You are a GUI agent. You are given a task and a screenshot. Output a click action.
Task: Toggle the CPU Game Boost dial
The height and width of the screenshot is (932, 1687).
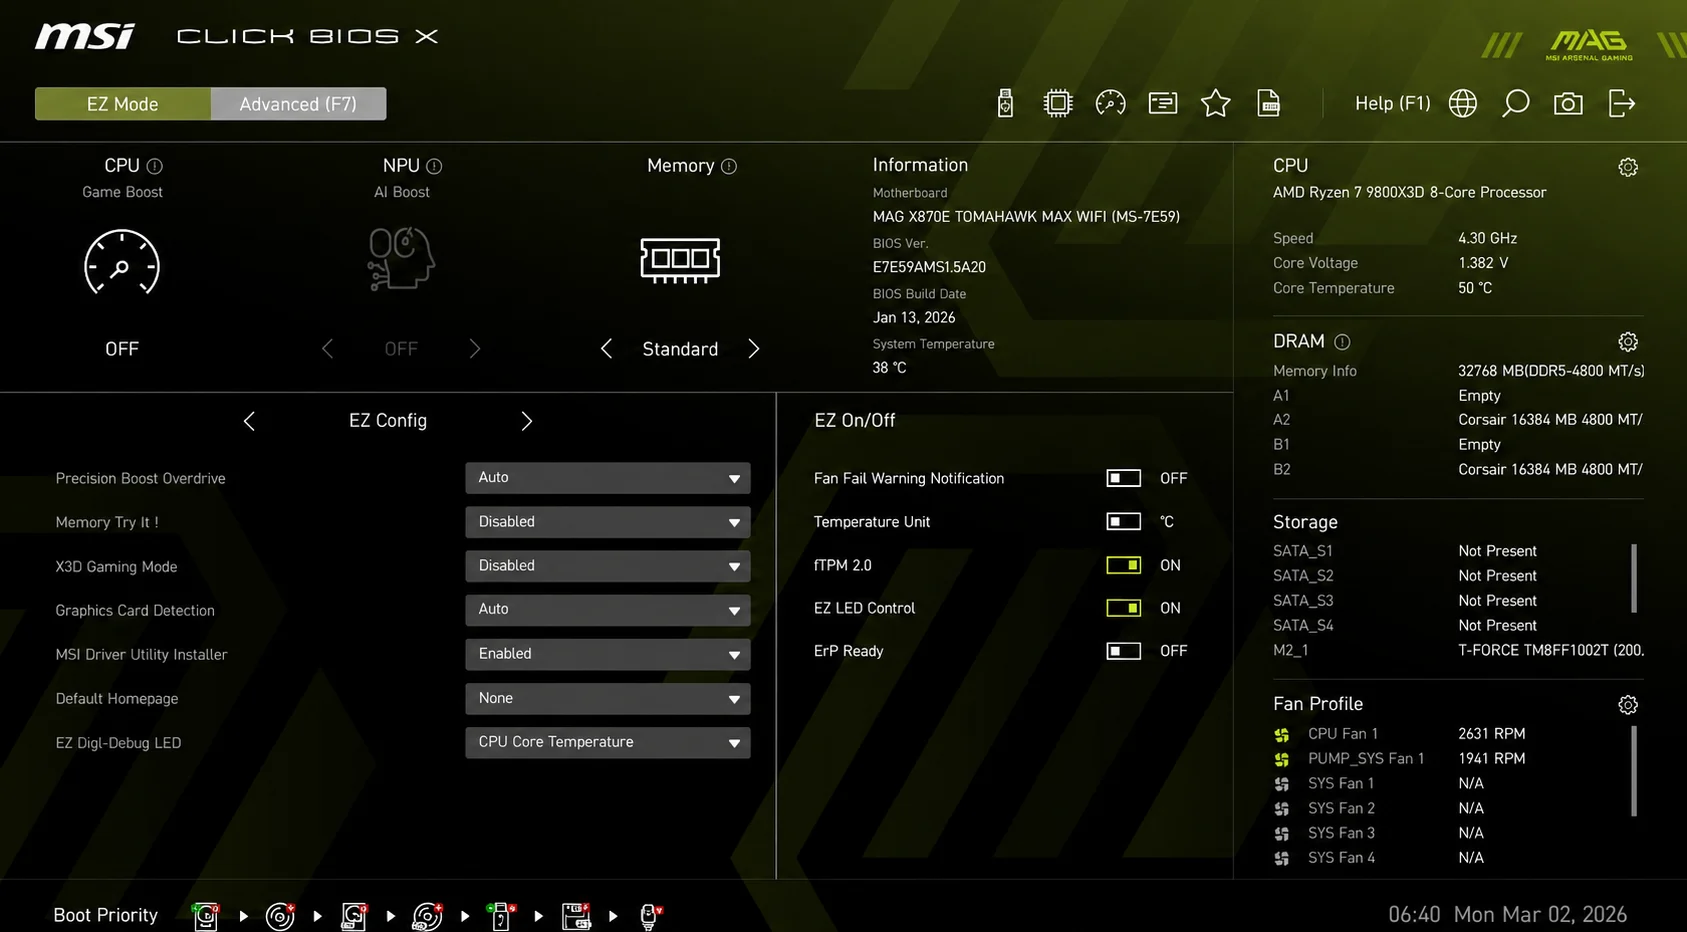click(122, 263)
